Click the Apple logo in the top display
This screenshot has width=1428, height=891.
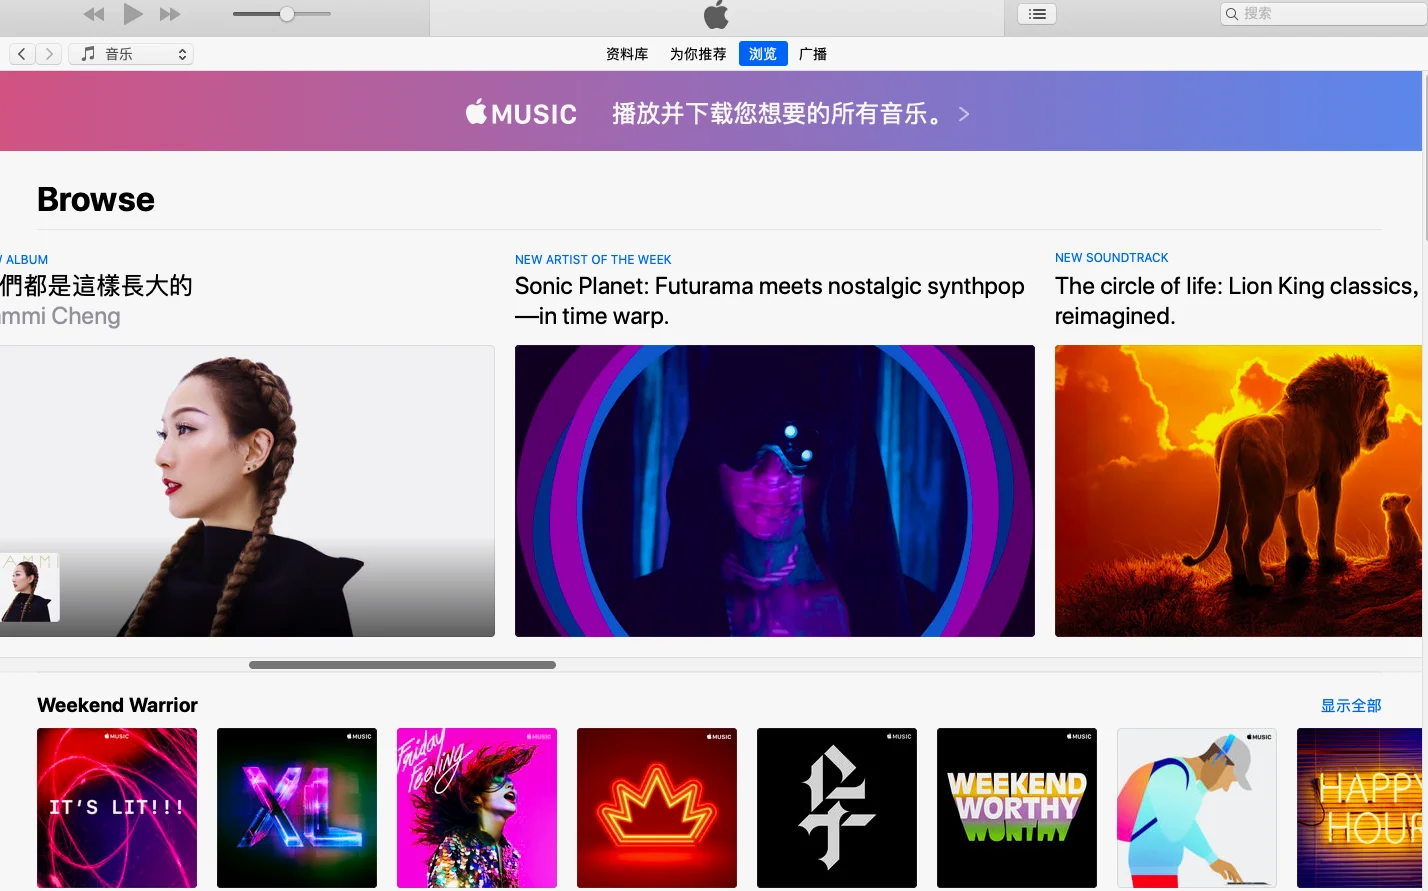[716, 15]
